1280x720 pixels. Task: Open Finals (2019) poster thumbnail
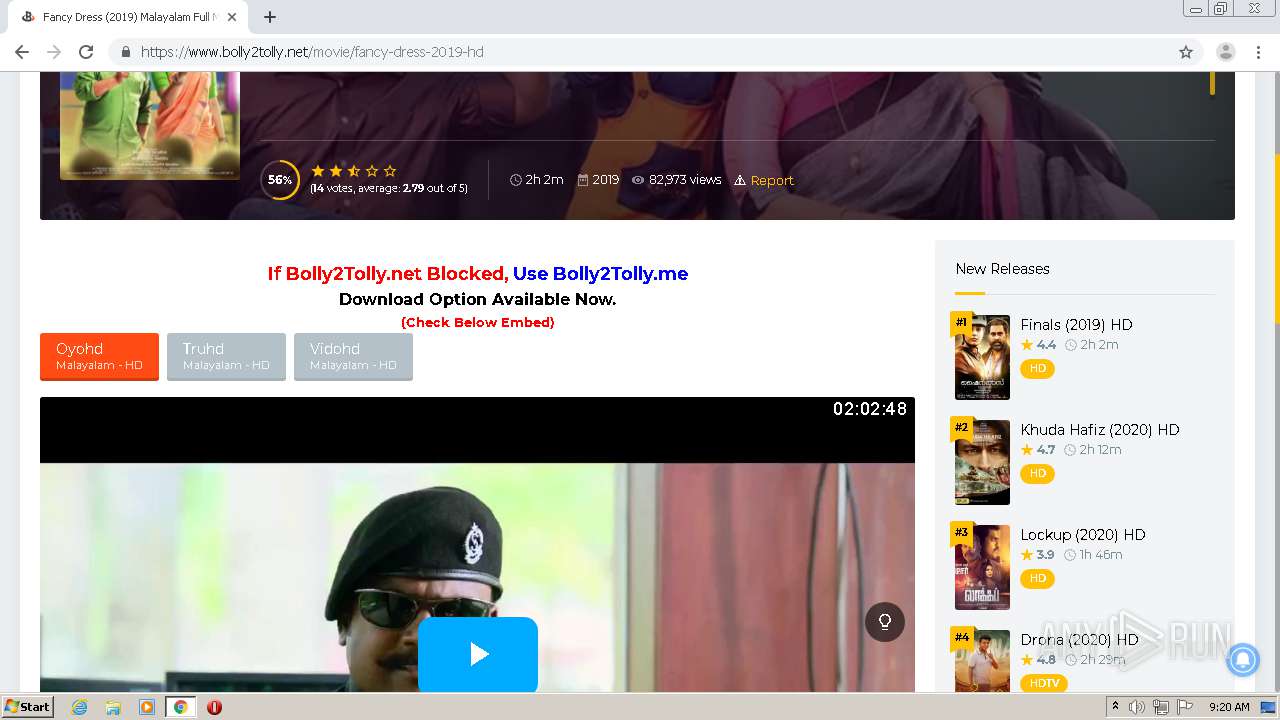pyautogui.click(x=982, y=357)
